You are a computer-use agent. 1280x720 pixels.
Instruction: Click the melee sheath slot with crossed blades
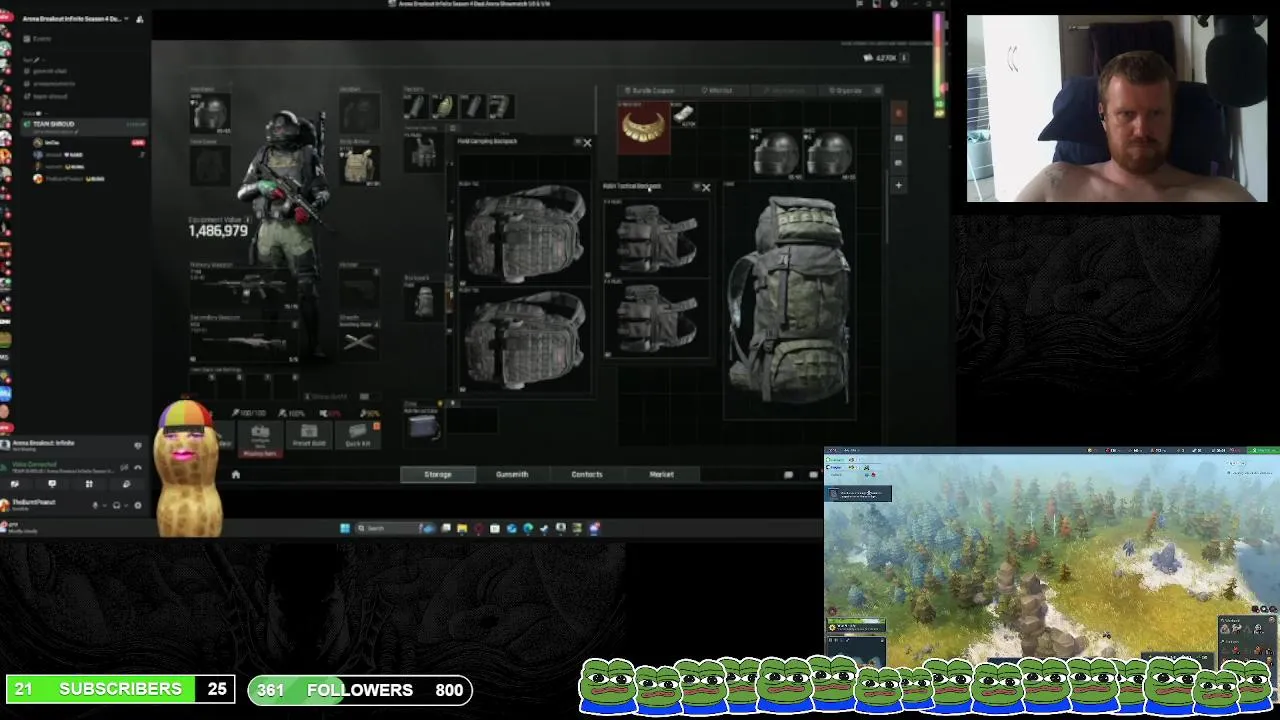tap(359, 340)
